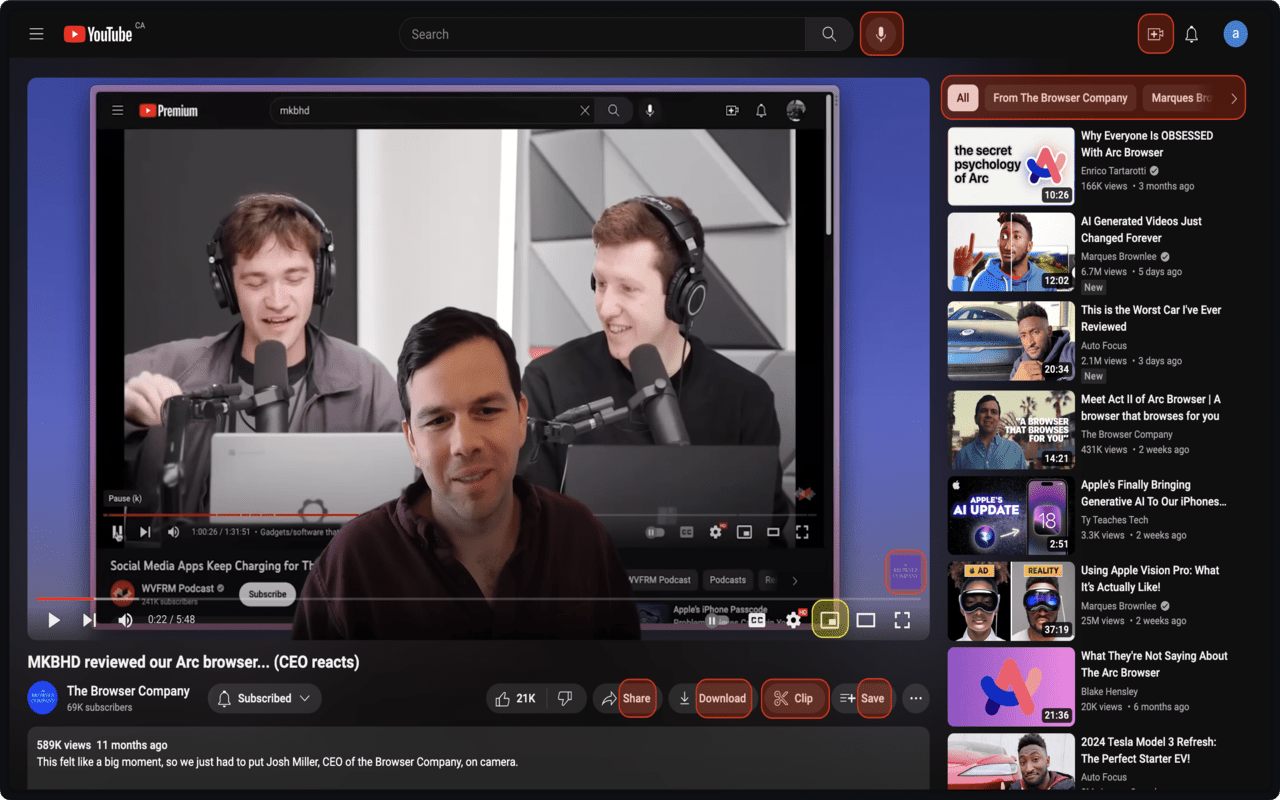Screen dimensions: 1280x800
Task: Open account avatar menu
Action: click(x=1236, y=34)
